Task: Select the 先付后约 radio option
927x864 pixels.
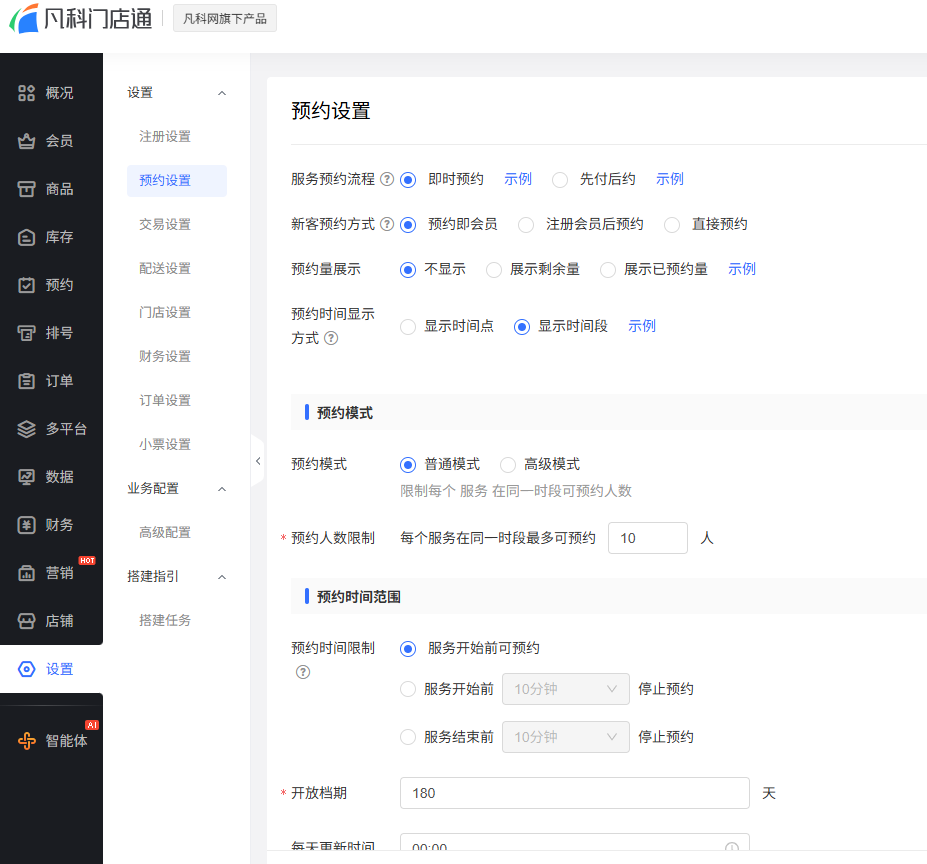Action: coord(560,180)
